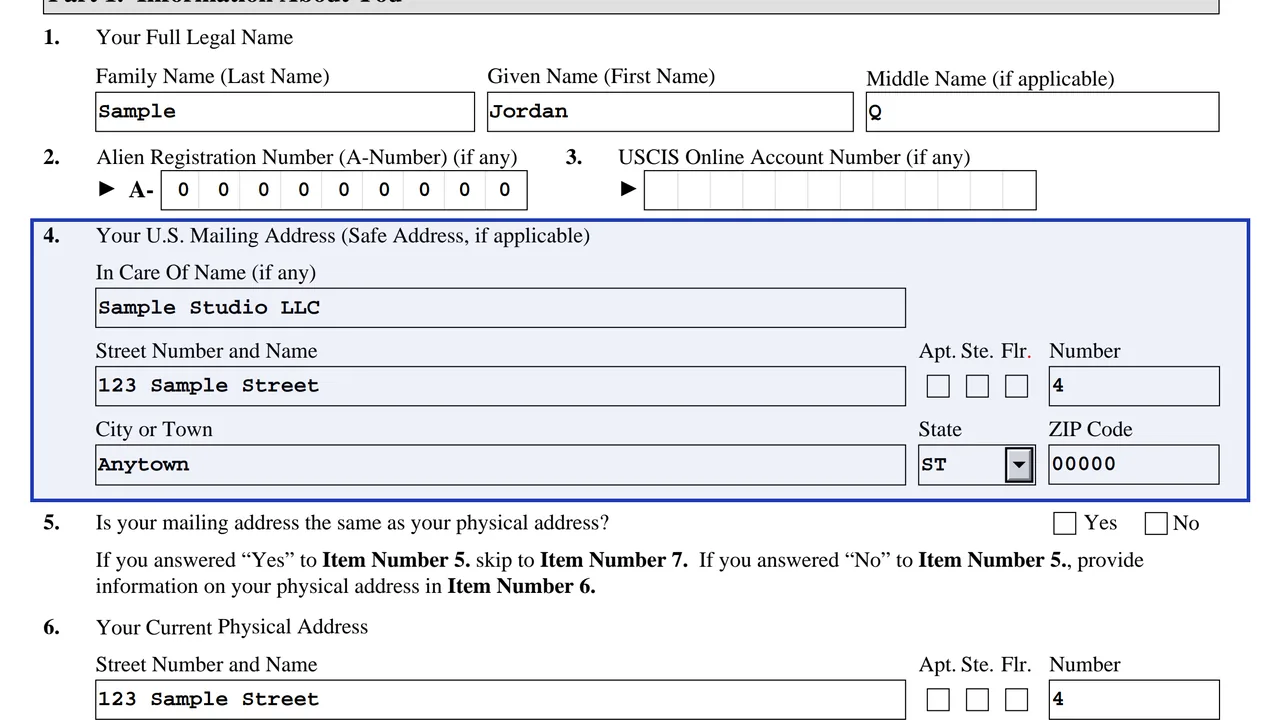Click the "Your Full Legal Name" heading text
Screen dimensions: 1280x720
tap(195, 38)
